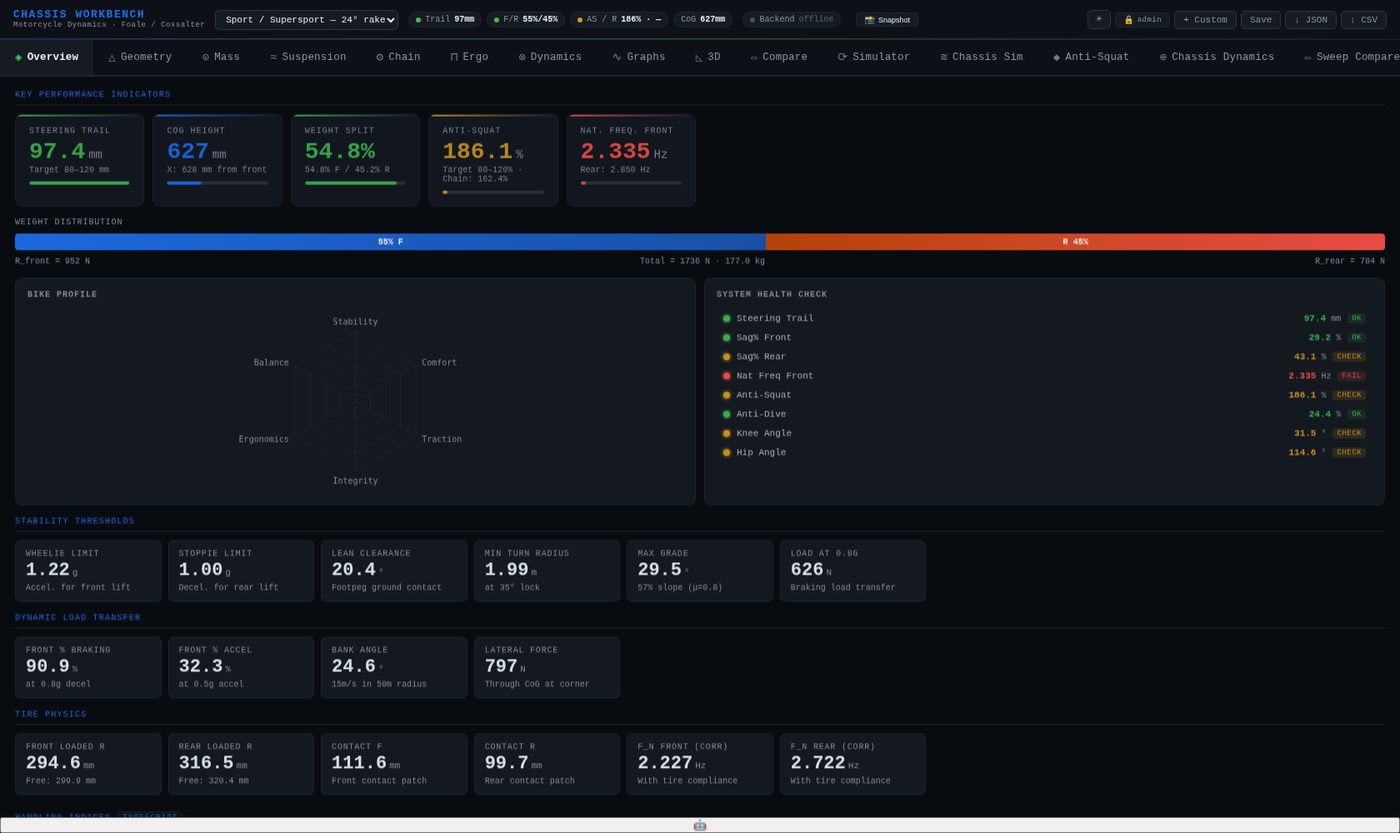
Task: Click the Stoppie Limit card
Action: point(241,571)
